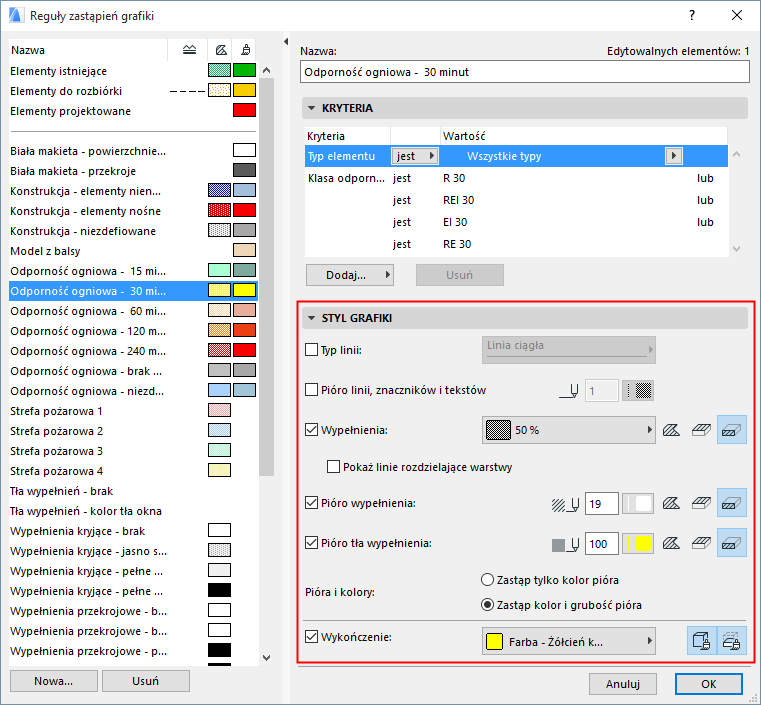761x705 pixels.
Task: Enable Pióro linii, znaczników i tekstów checkbox
Action: pyautogui.click(x=312, y=390)
